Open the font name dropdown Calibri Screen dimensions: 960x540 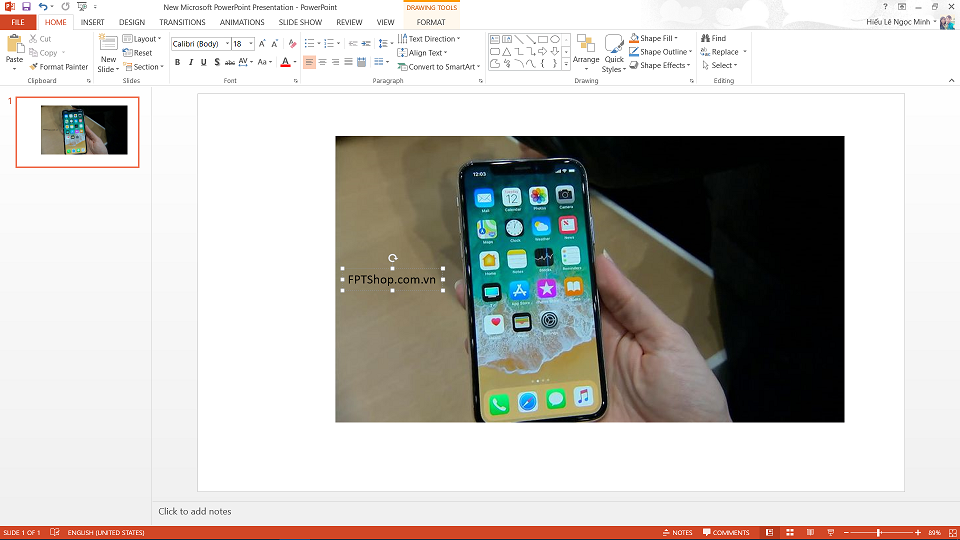[x=227, y=43]
